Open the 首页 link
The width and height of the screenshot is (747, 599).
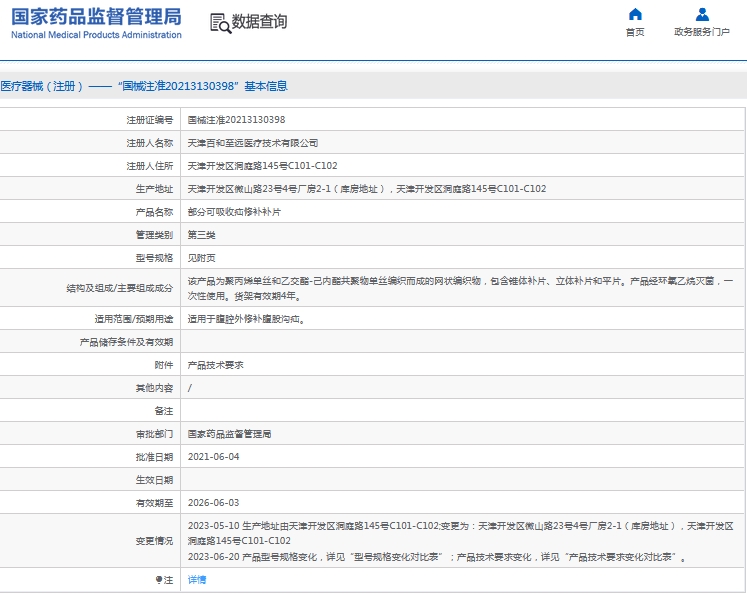pos(635,32)
